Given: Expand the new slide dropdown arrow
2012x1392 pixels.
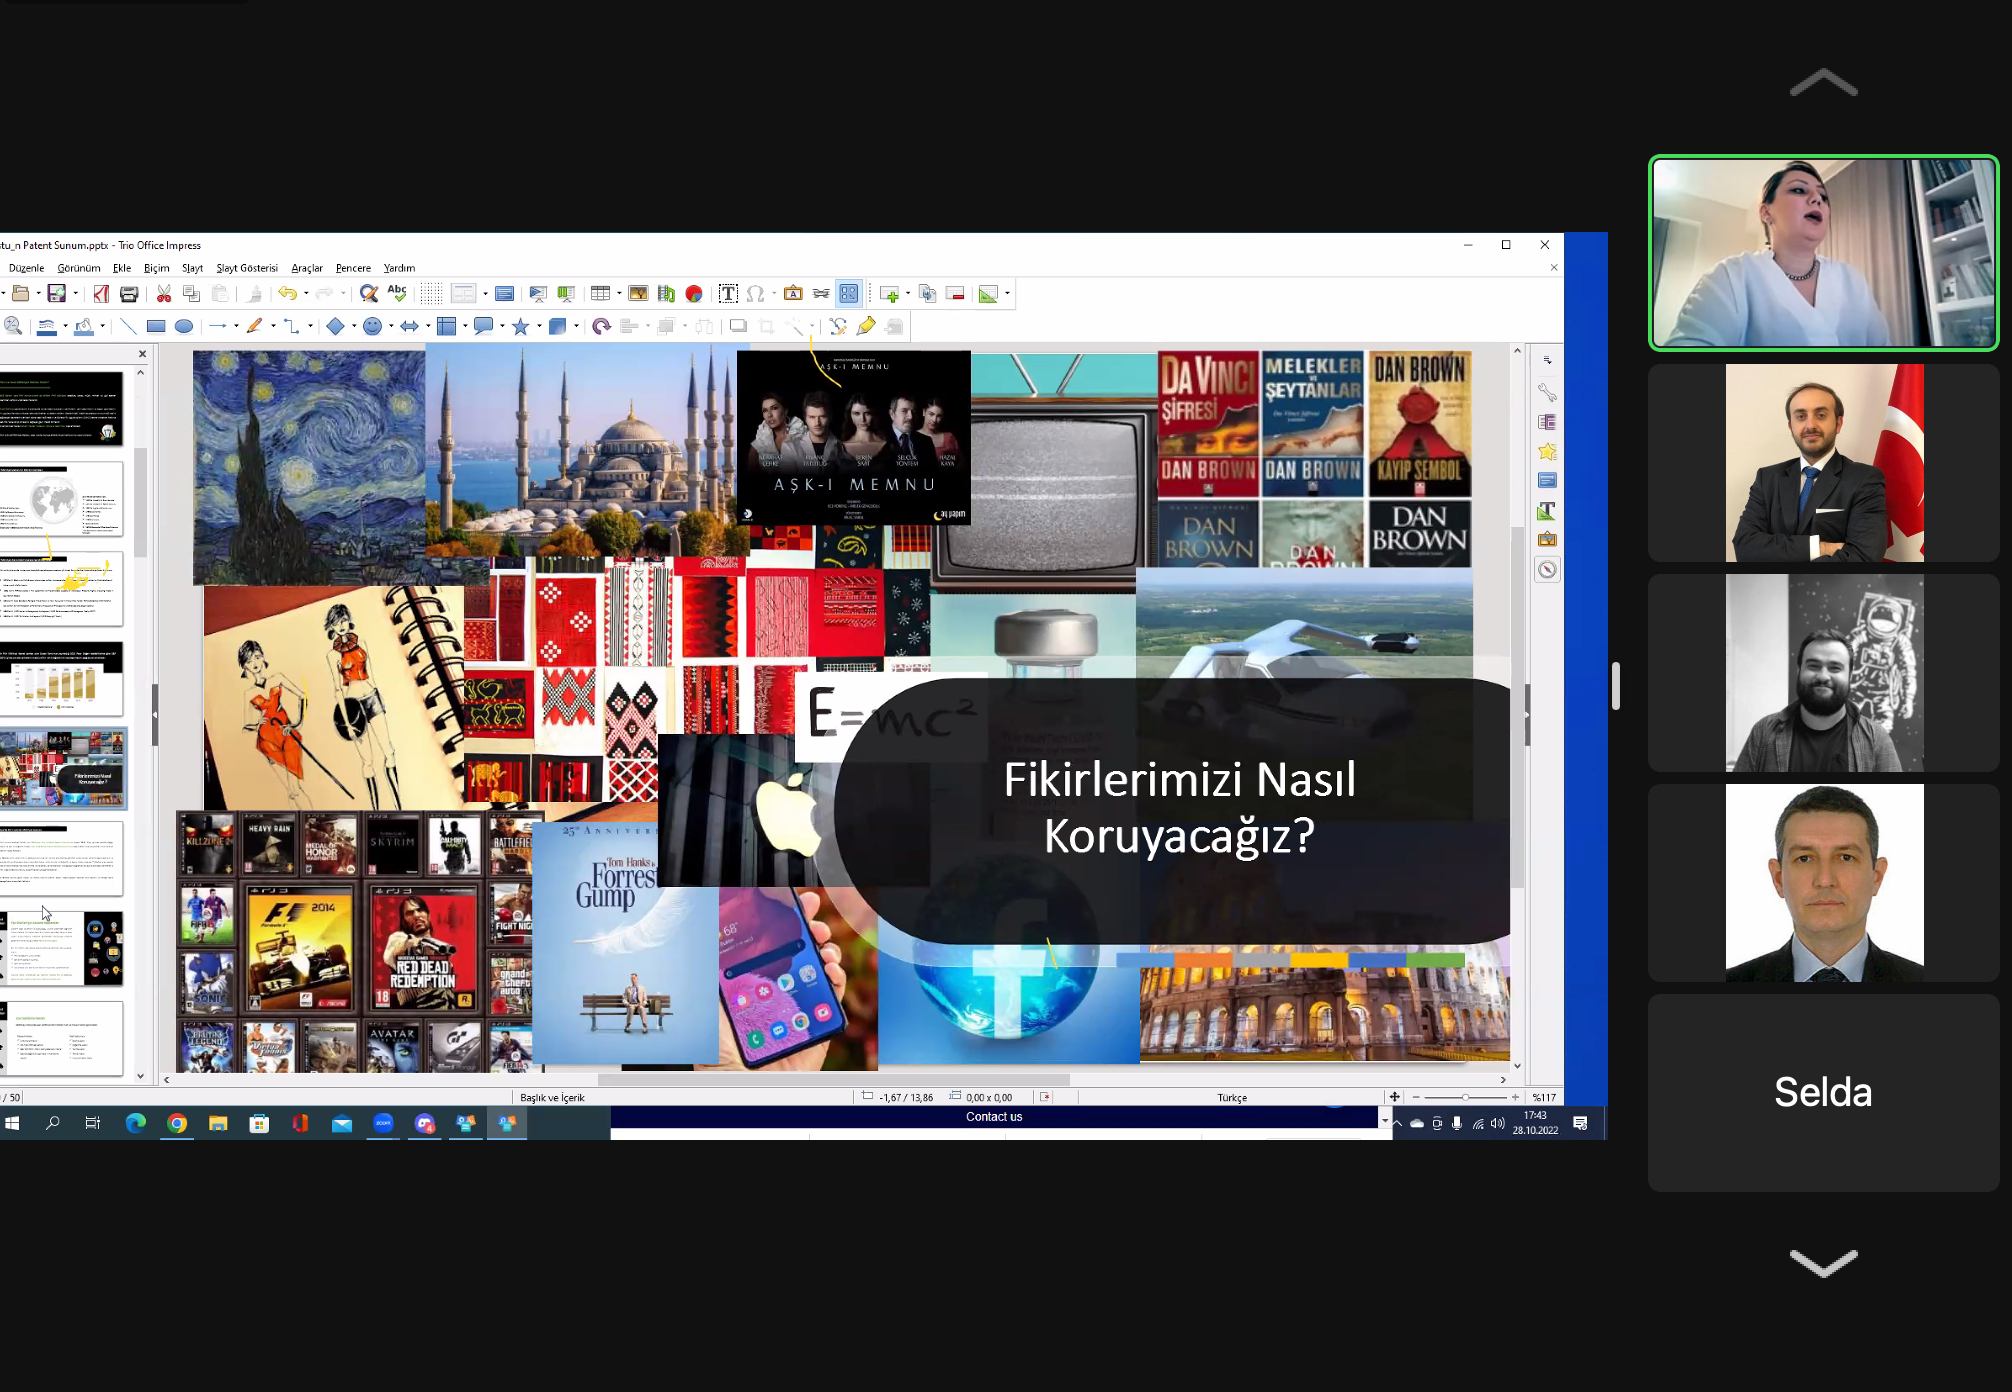Looking at the screenshot, I should point(907,294).
